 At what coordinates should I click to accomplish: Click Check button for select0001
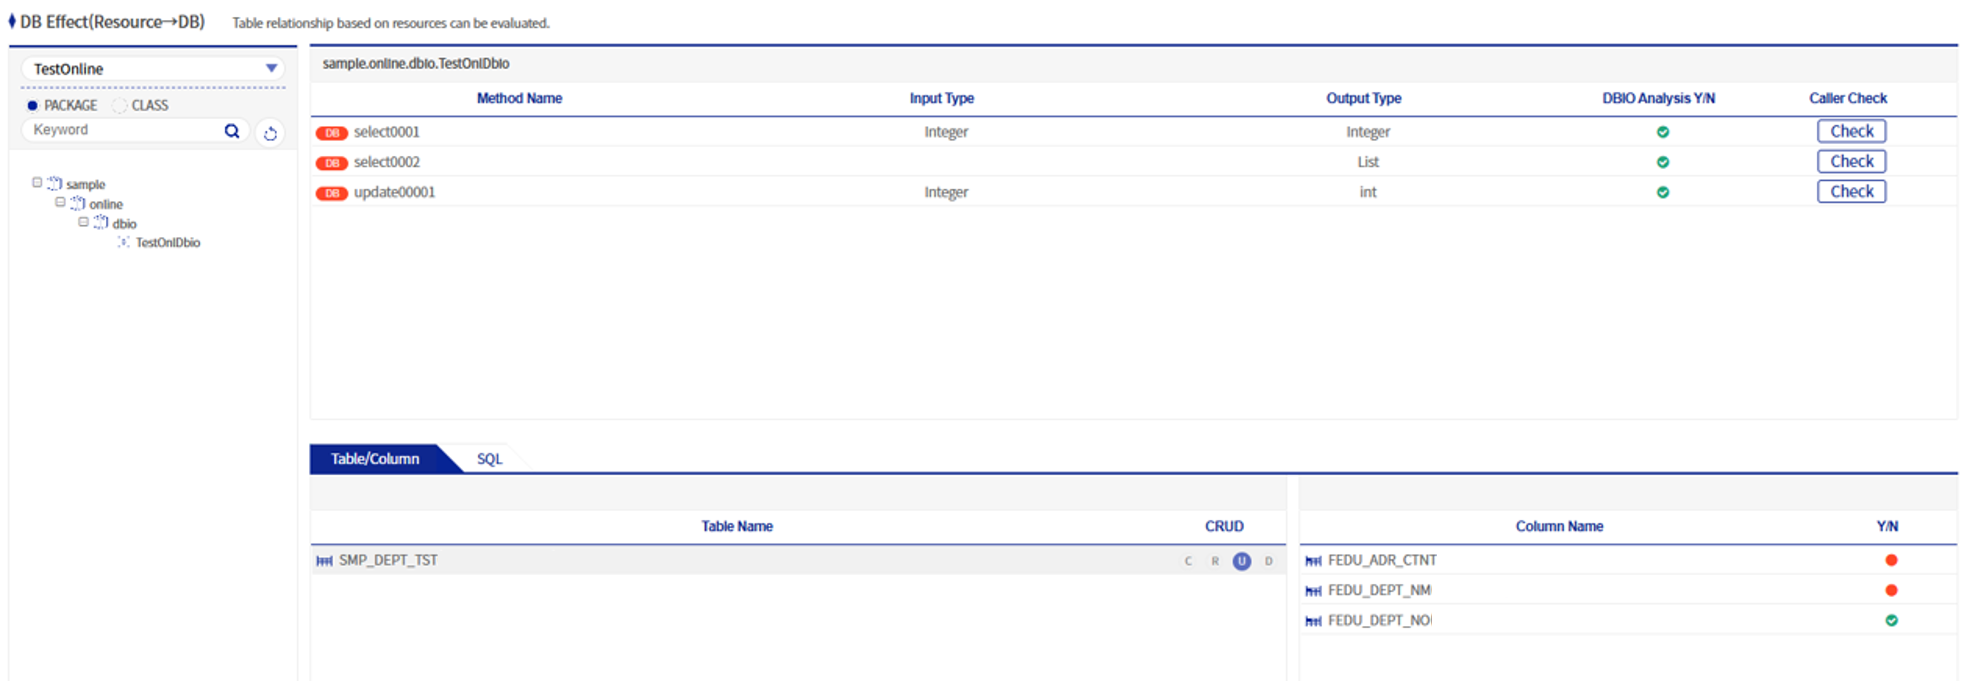[1851, 131]
